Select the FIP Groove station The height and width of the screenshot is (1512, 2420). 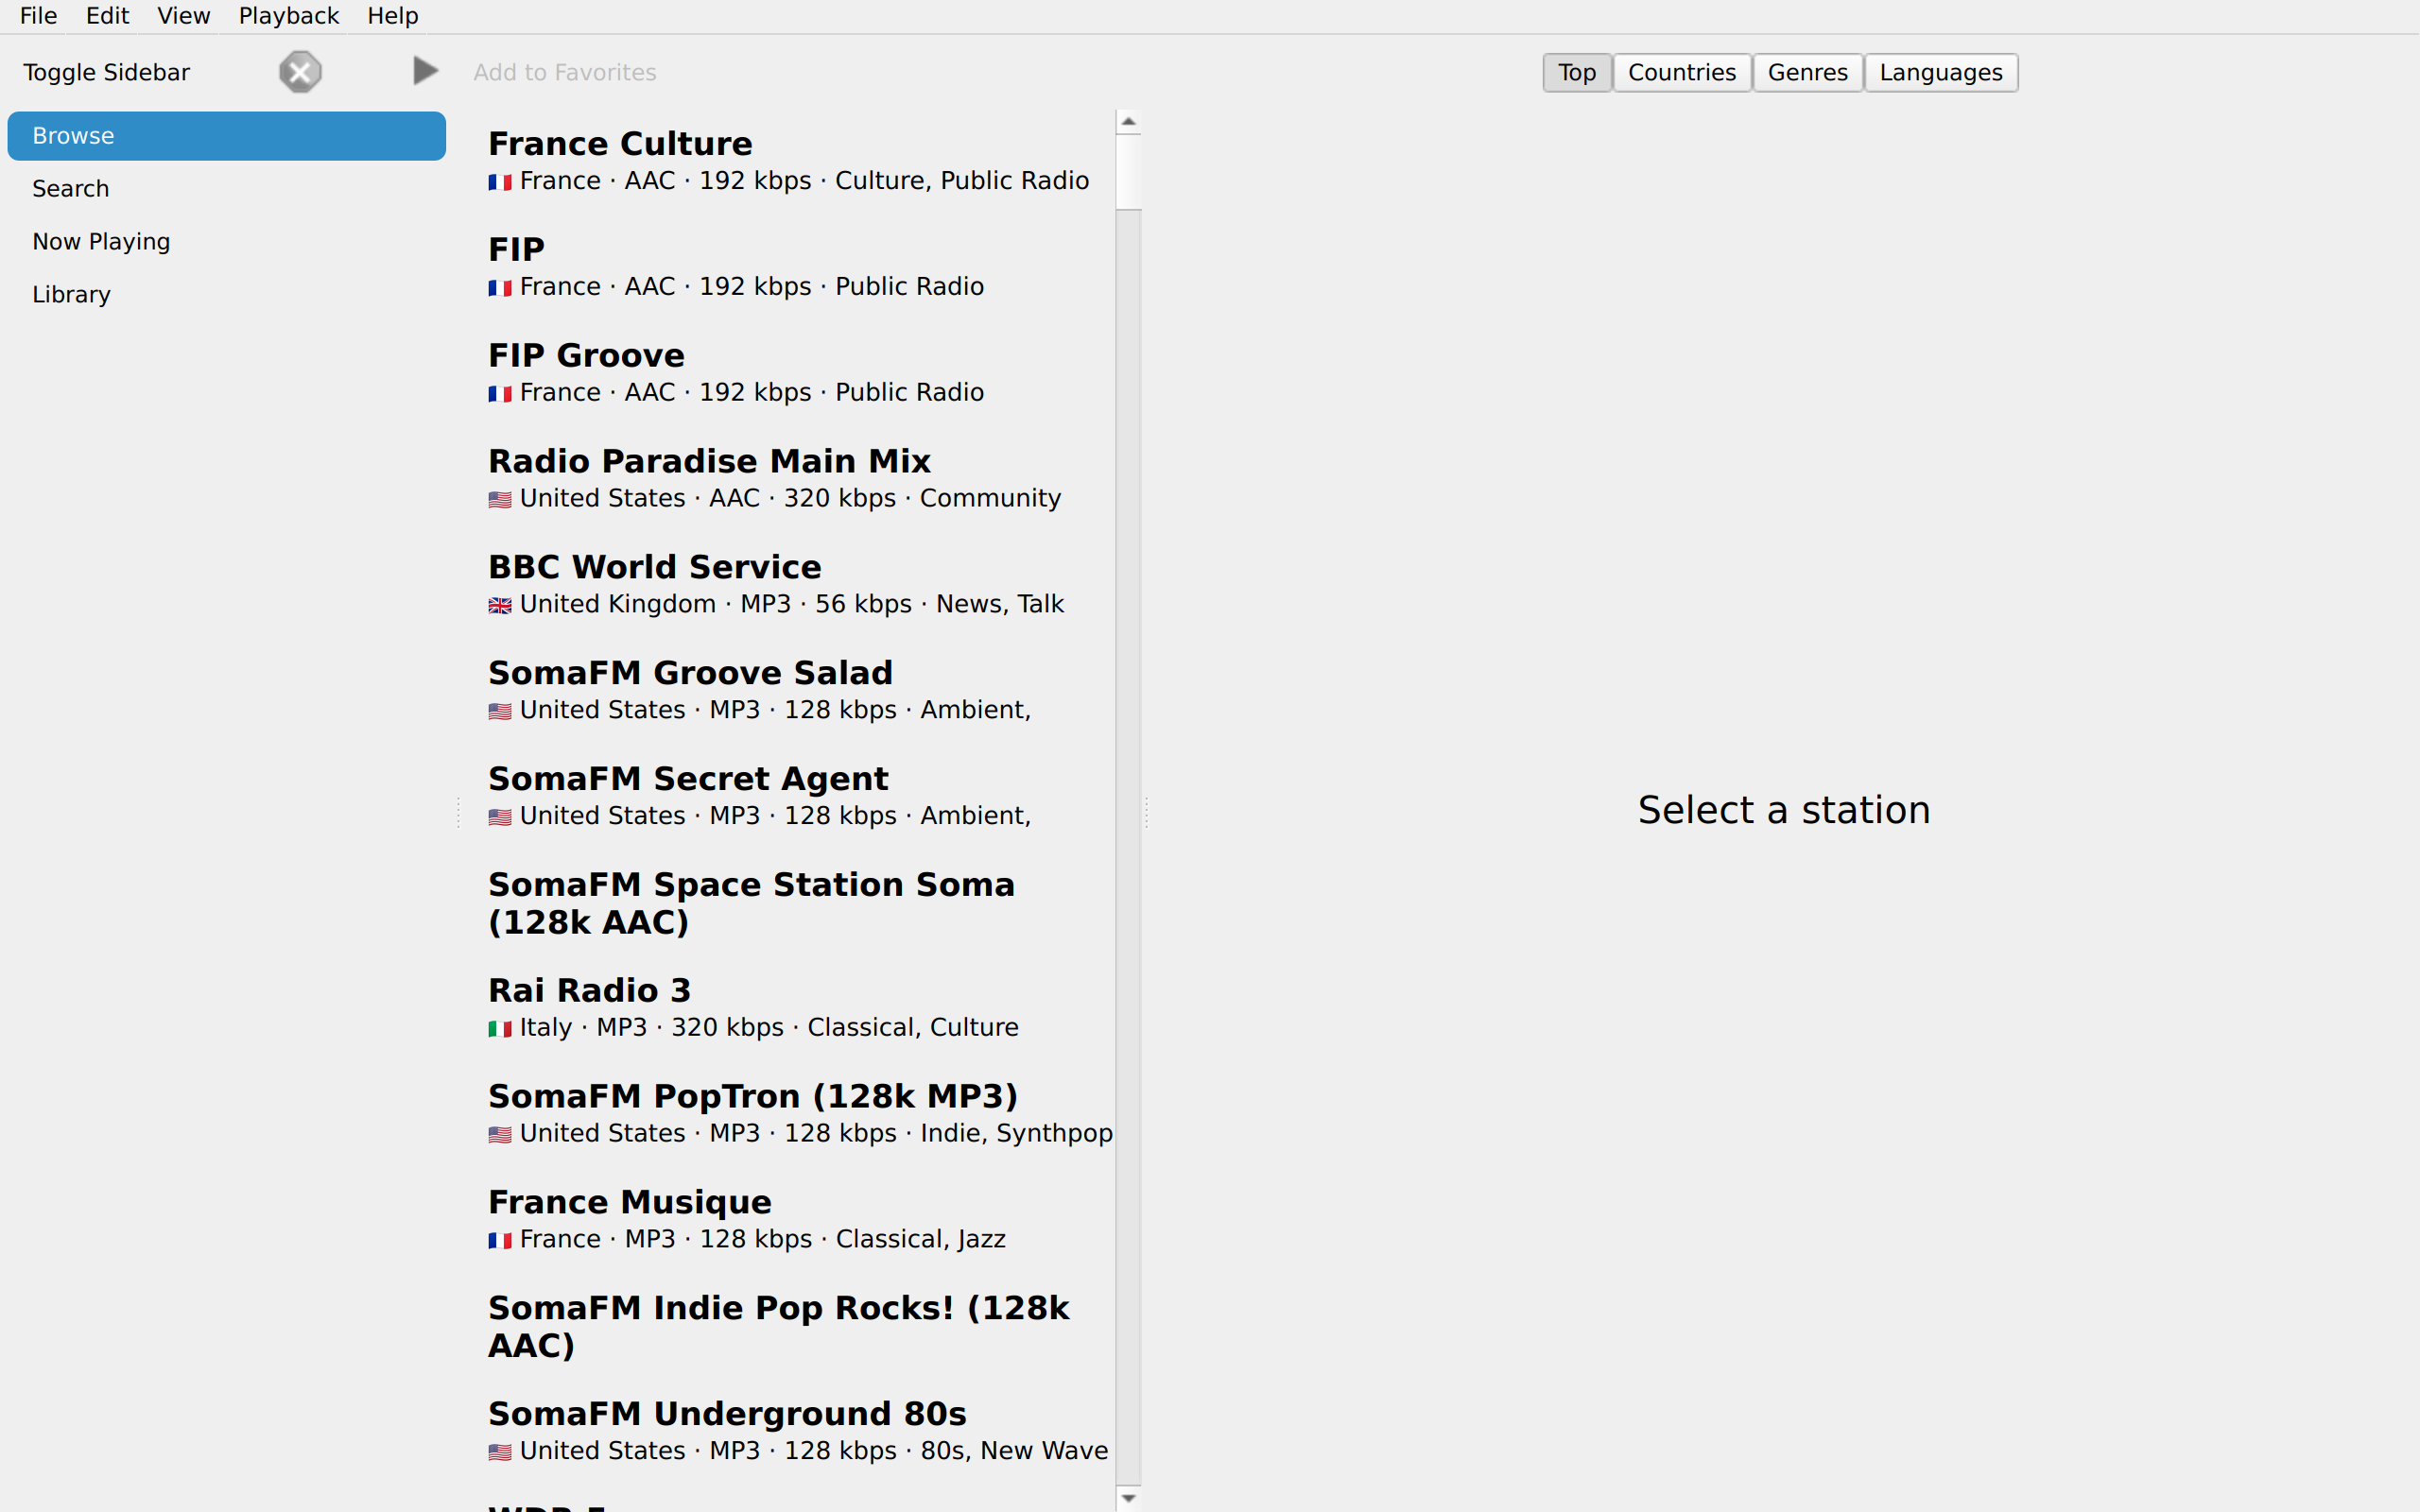tap(795, 373)
